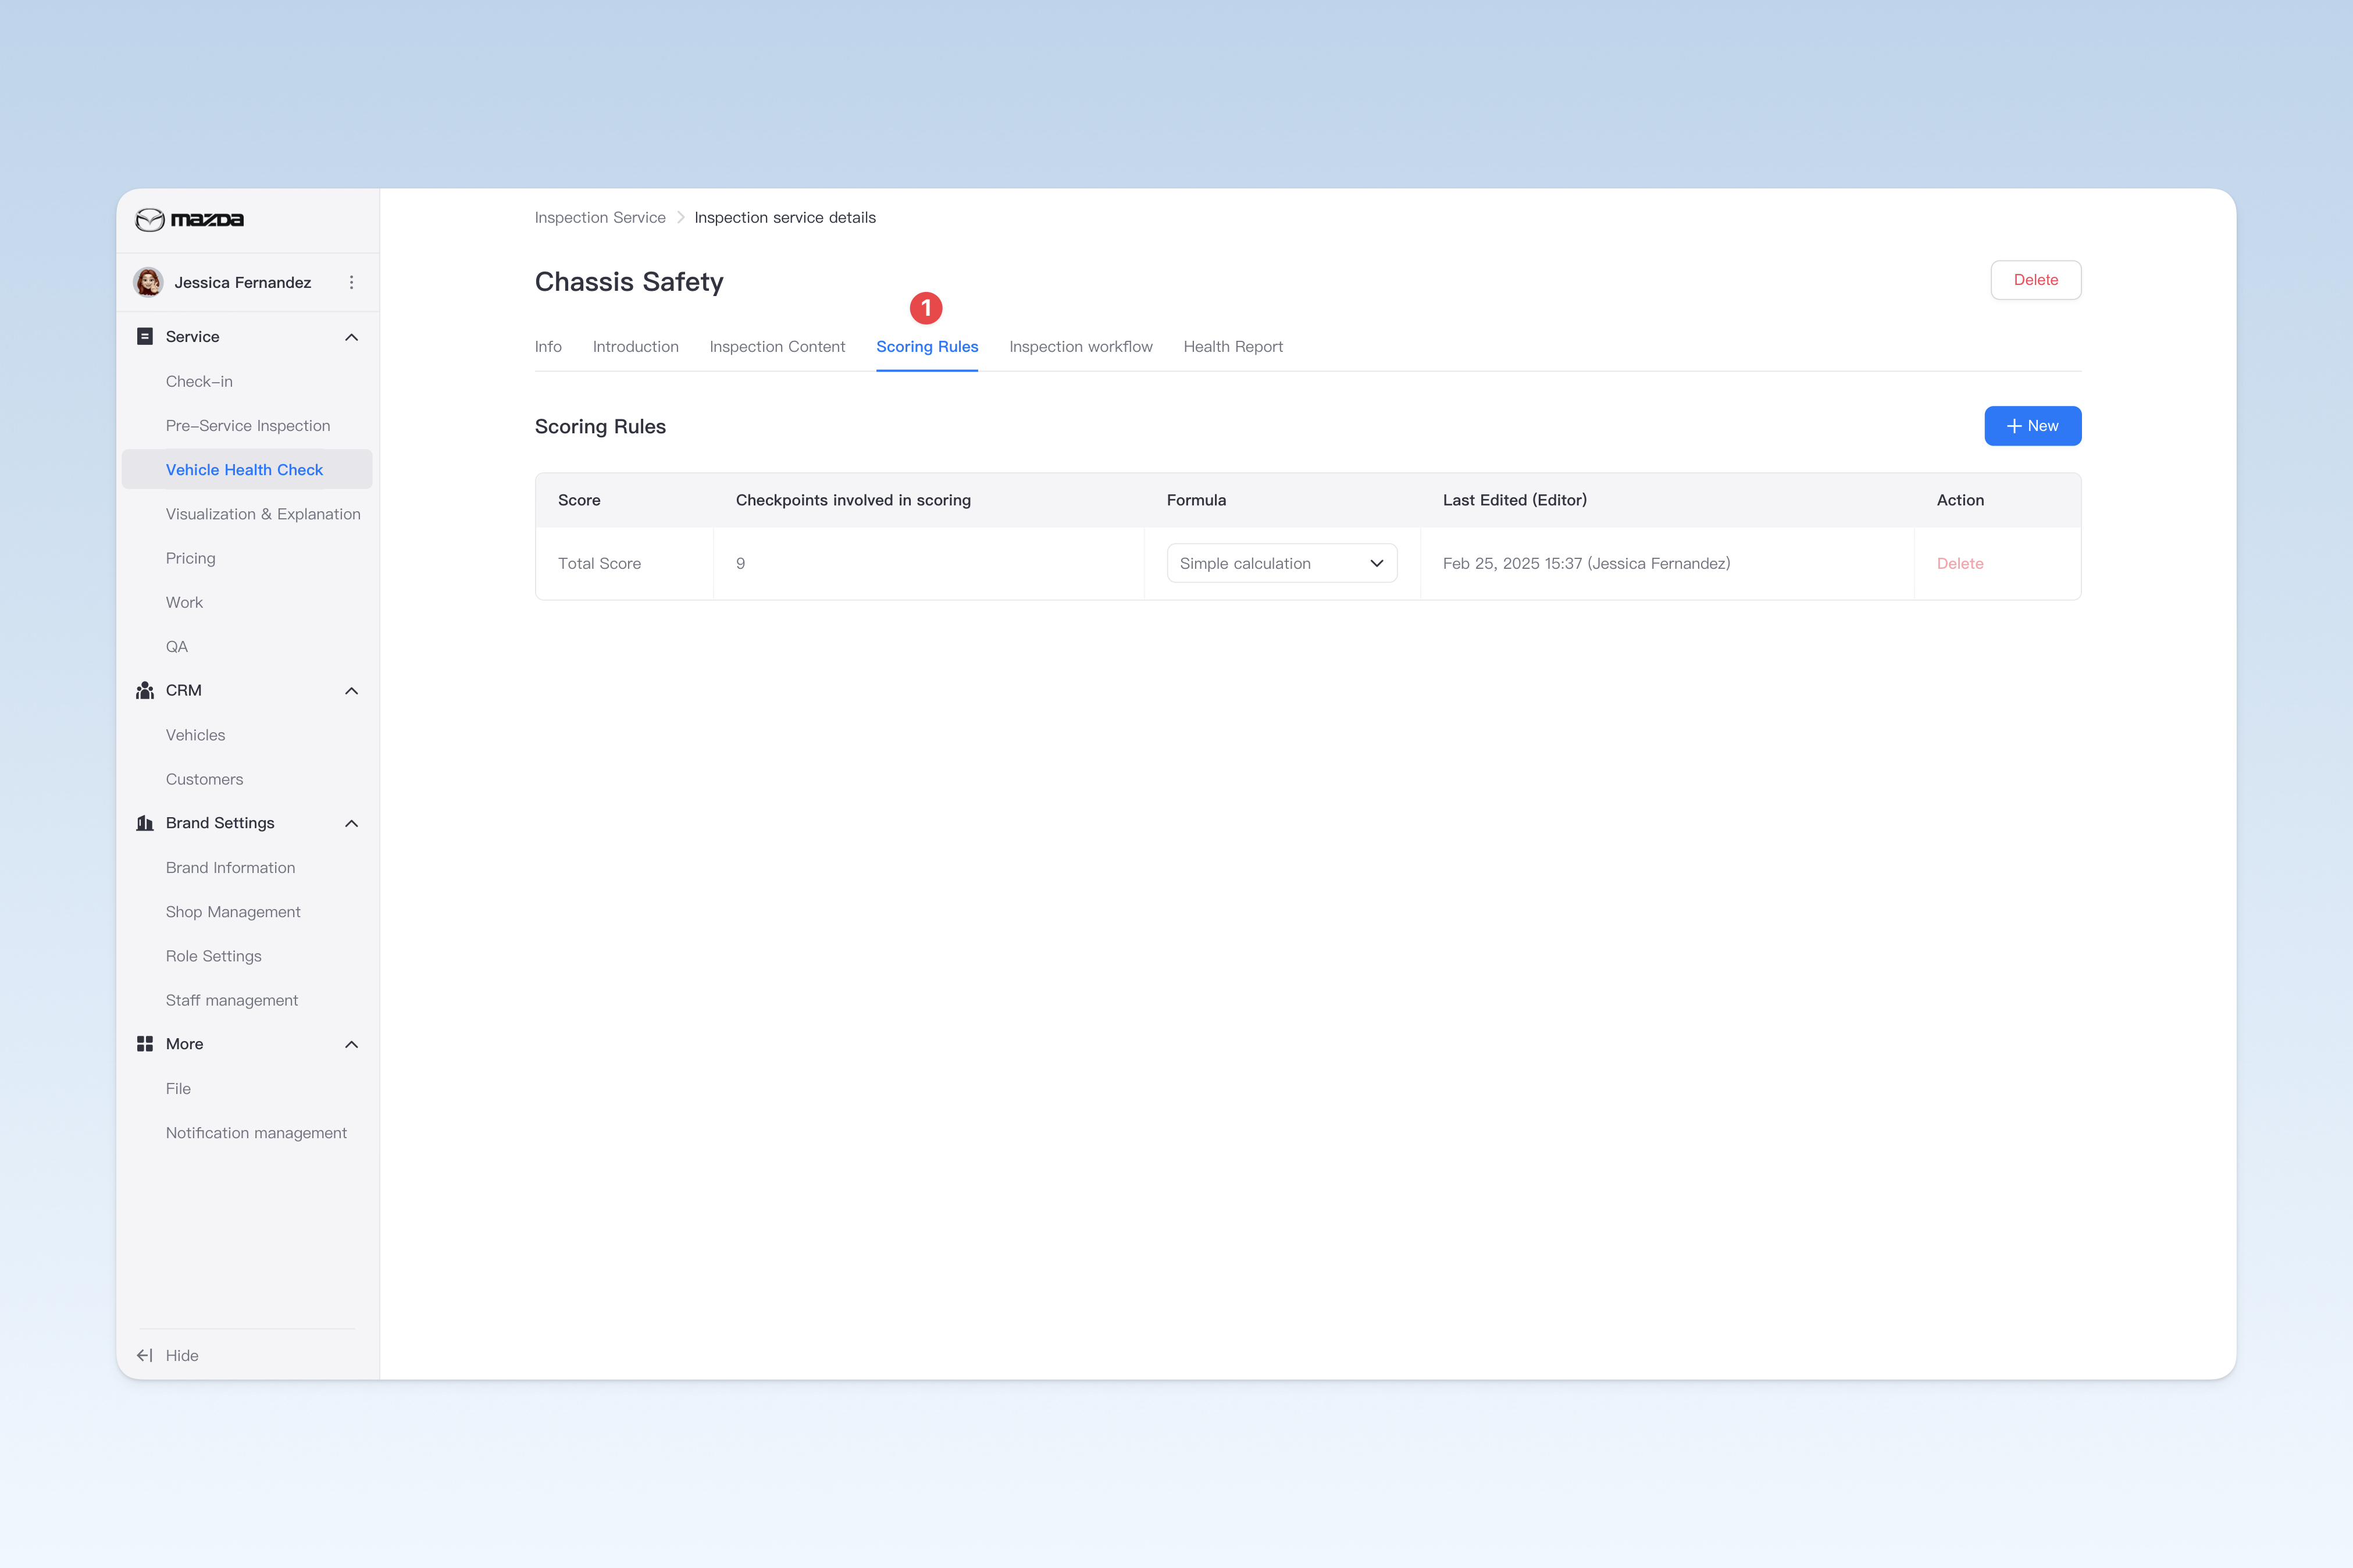Click the Total Score cell

pyautogui.click(x=624, y=563)
